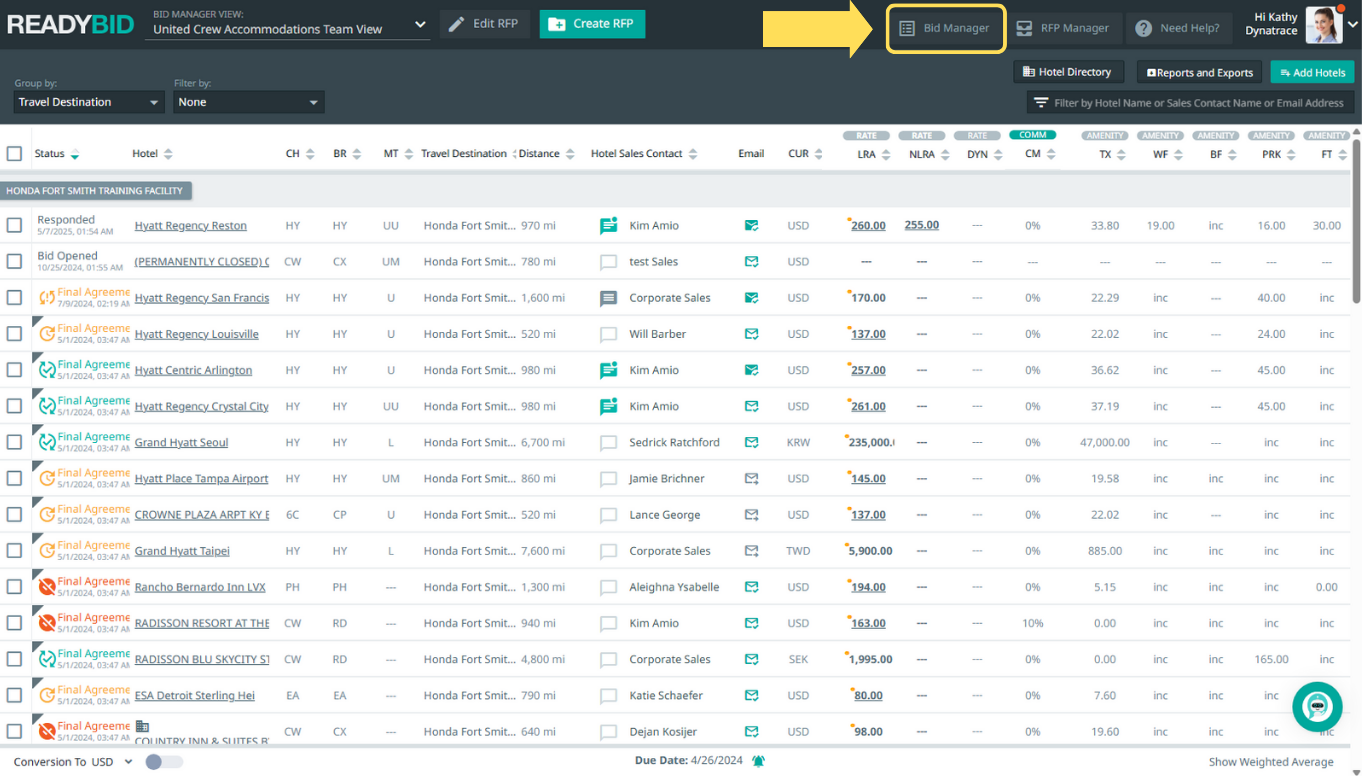Image resolution: width=1362 pixels, height=780 pixels.
Task: Click email icon in Katie Schaefer row
Action: 751,695
